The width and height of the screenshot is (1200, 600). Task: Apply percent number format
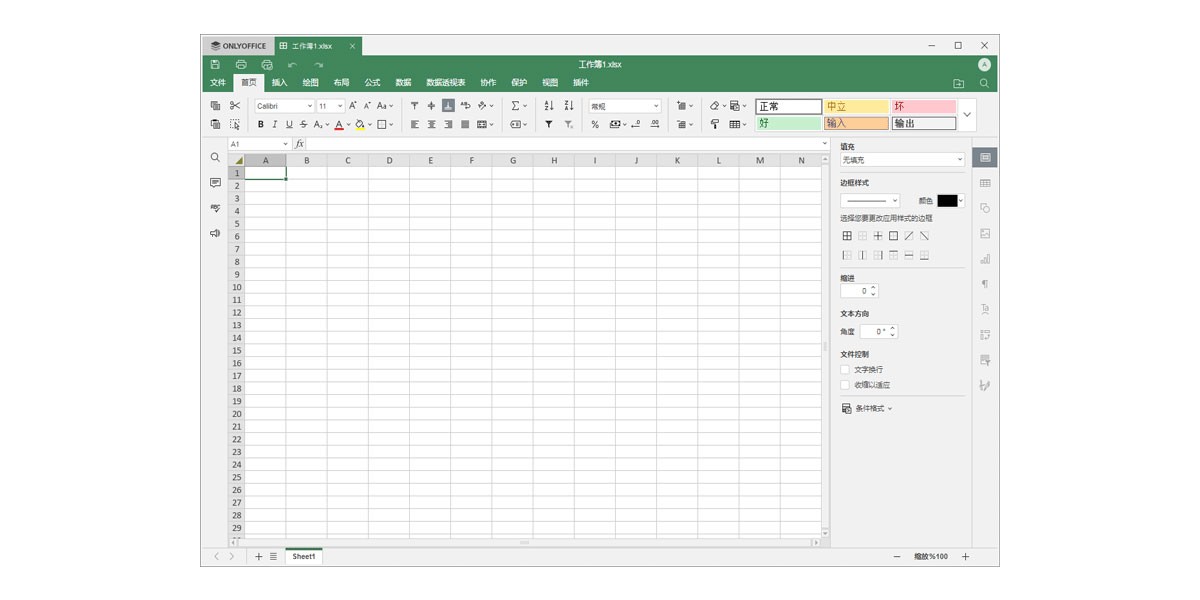[593, 123]
